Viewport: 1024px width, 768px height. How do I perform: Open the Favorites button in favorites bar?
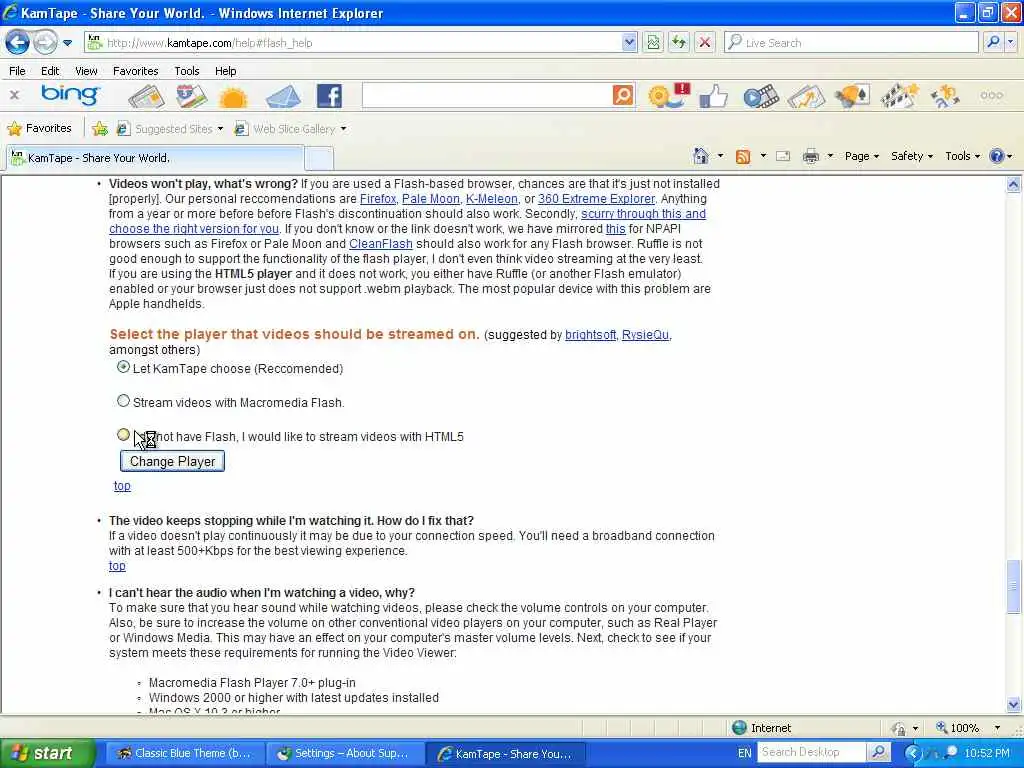(39, 129)
